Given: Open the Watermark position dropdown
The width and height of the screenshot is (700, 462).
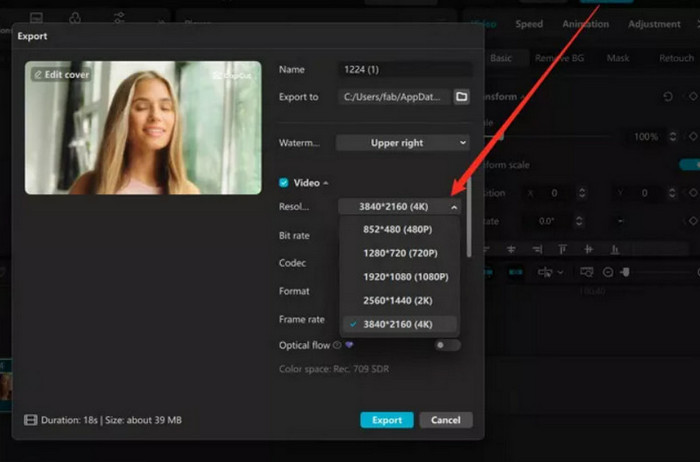Looking at the screenshot, I should click(x=402, y=143).
